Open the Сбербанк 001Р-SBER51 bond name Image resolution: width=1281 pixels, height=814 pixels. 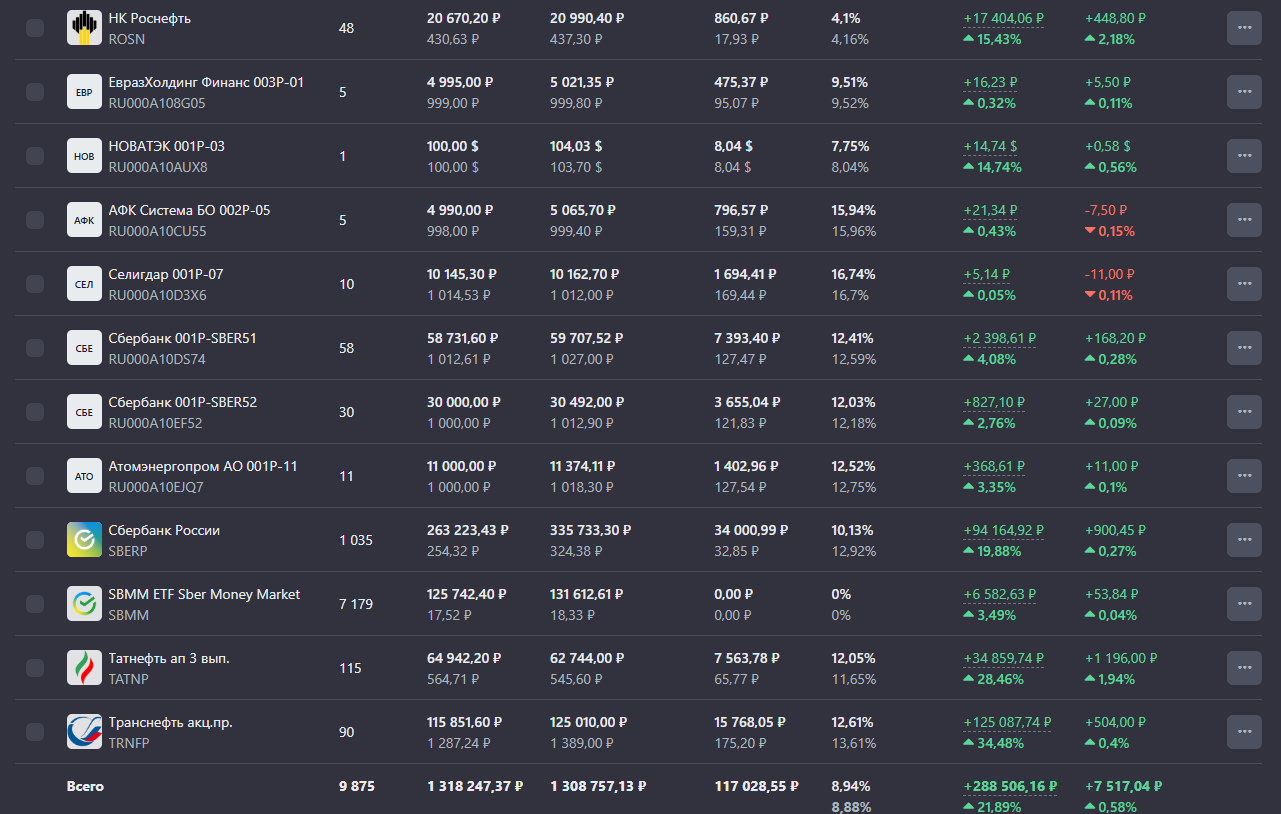(182, 338)
